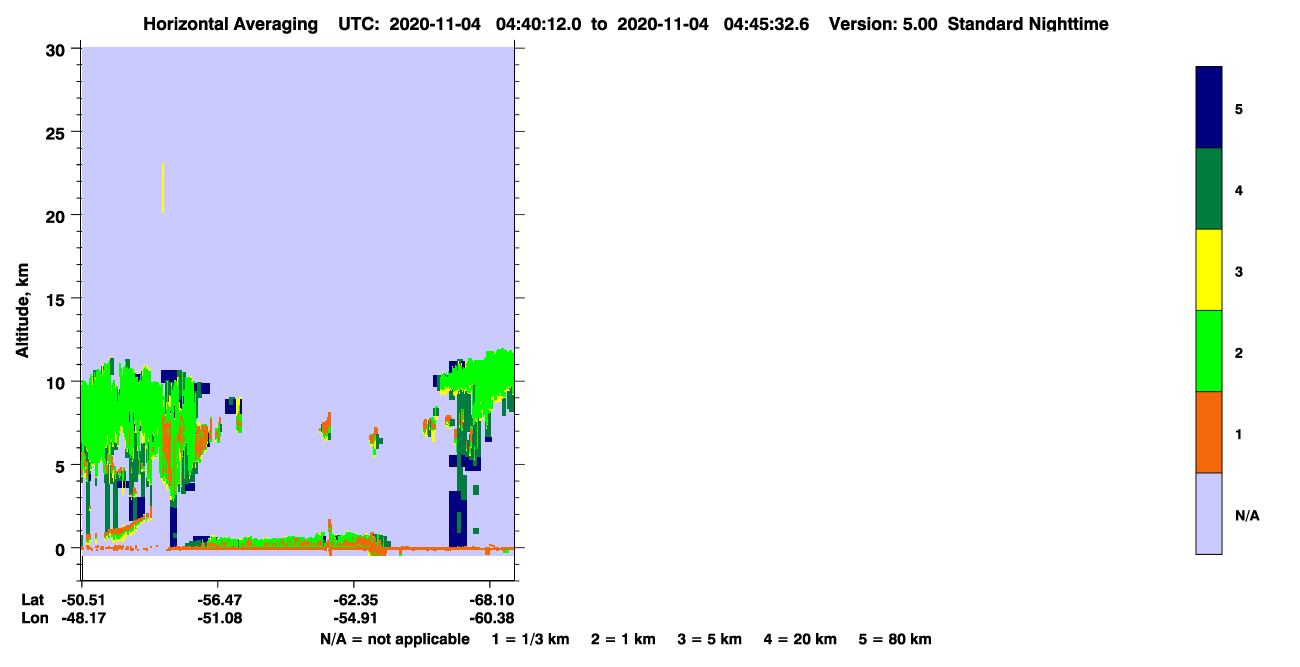Click 'Version: 5.00' text in header
The width and height of the screenshot is (1300, 667).
click(883, 24)
